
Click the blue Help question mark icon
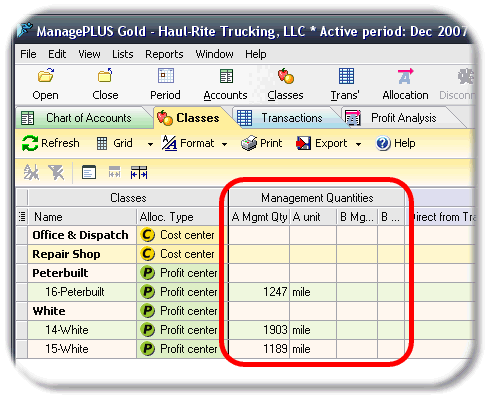(x=383, y=144)
